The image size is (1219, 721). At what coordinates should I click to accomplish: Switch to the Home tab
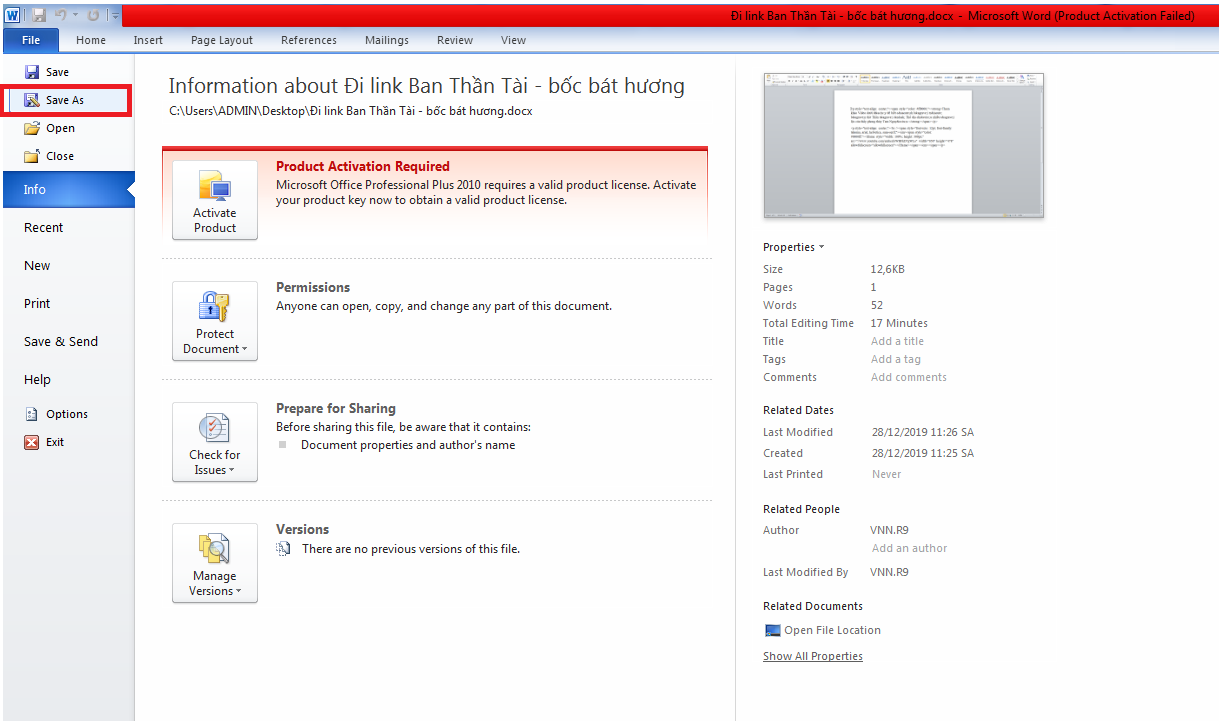pyautogui.click(x=91, y=40)
